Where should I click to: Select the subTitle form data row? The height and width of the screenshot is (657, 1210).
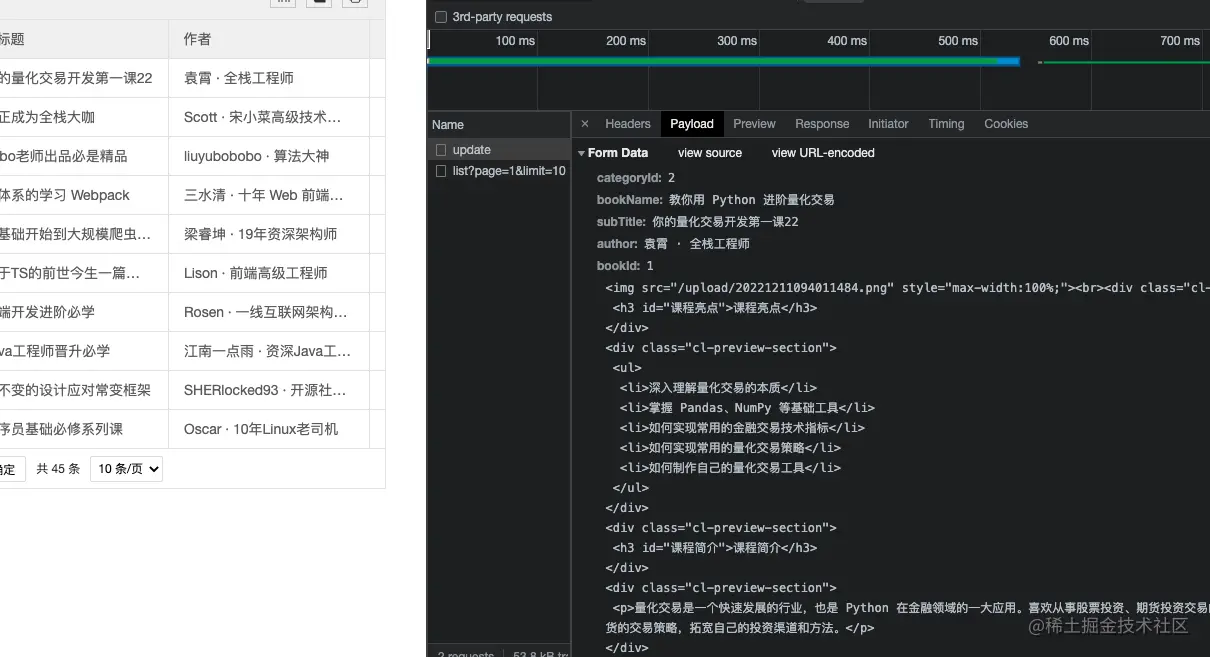(698, 222)
